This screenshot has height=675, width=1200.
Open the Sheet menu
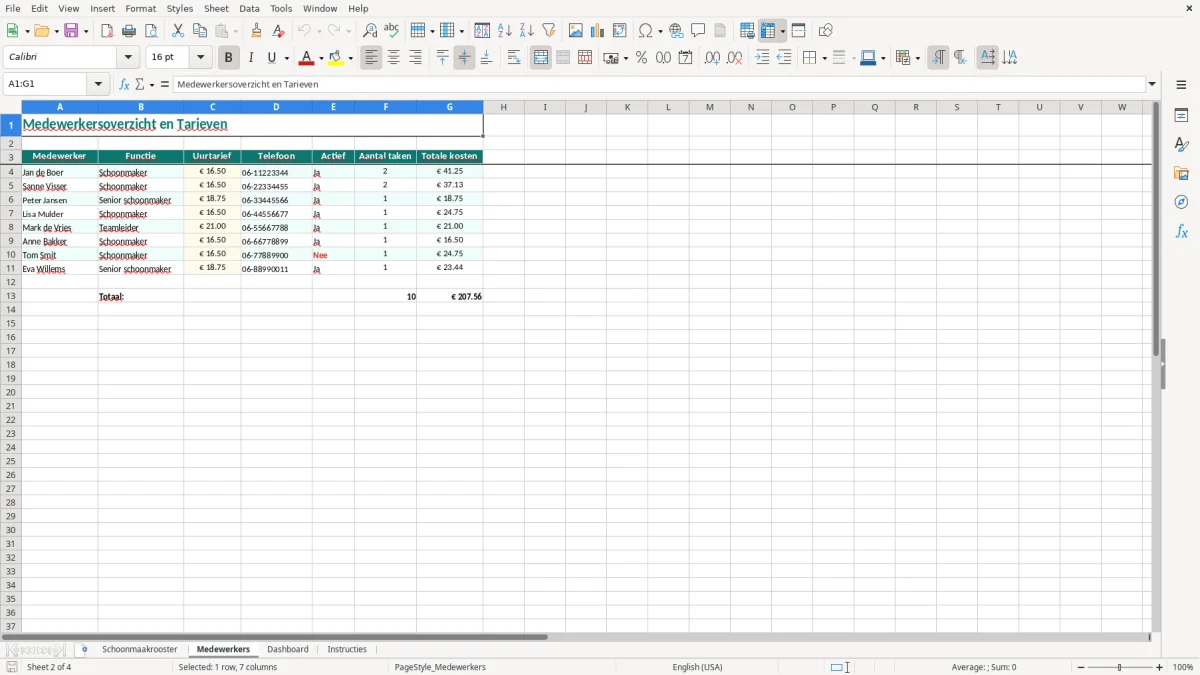pos(216,8)
